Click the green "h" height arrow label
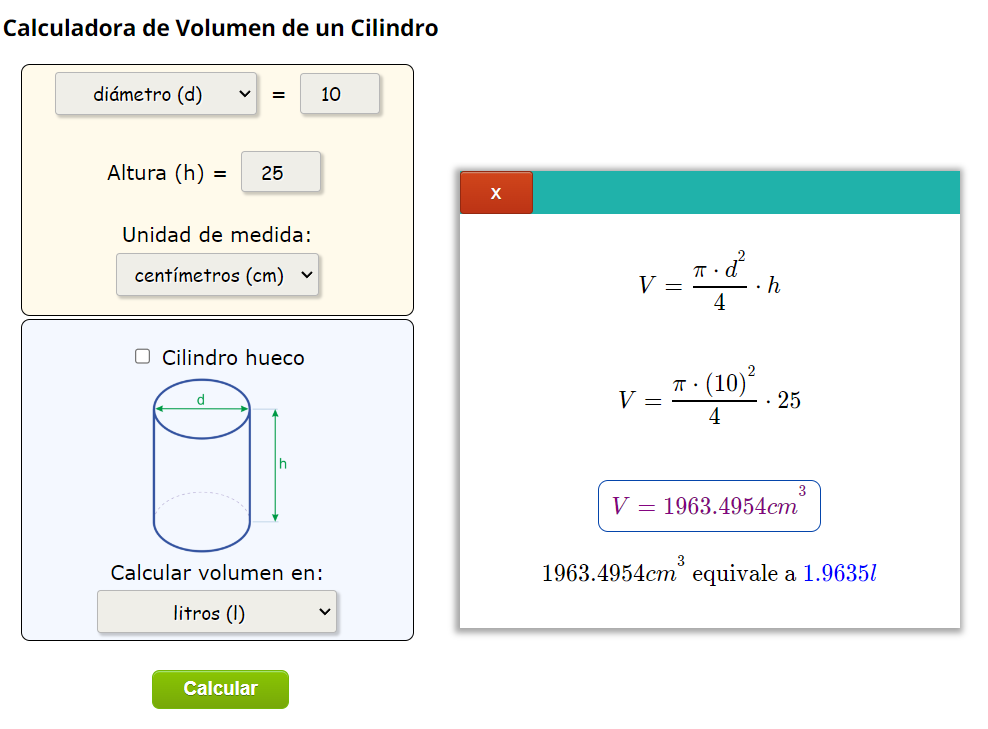The image size is (988, 729). [282, 464]
